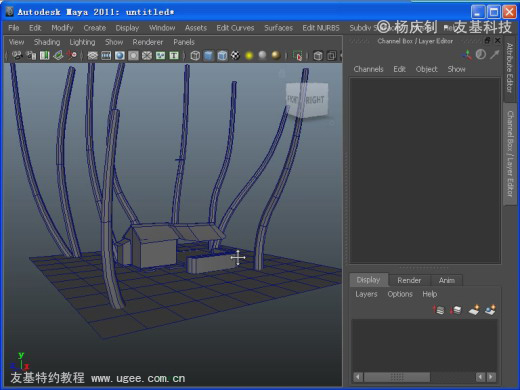Toggle the Gate Mask icon
Screen dimensions: 520x390
click(133, 55)
